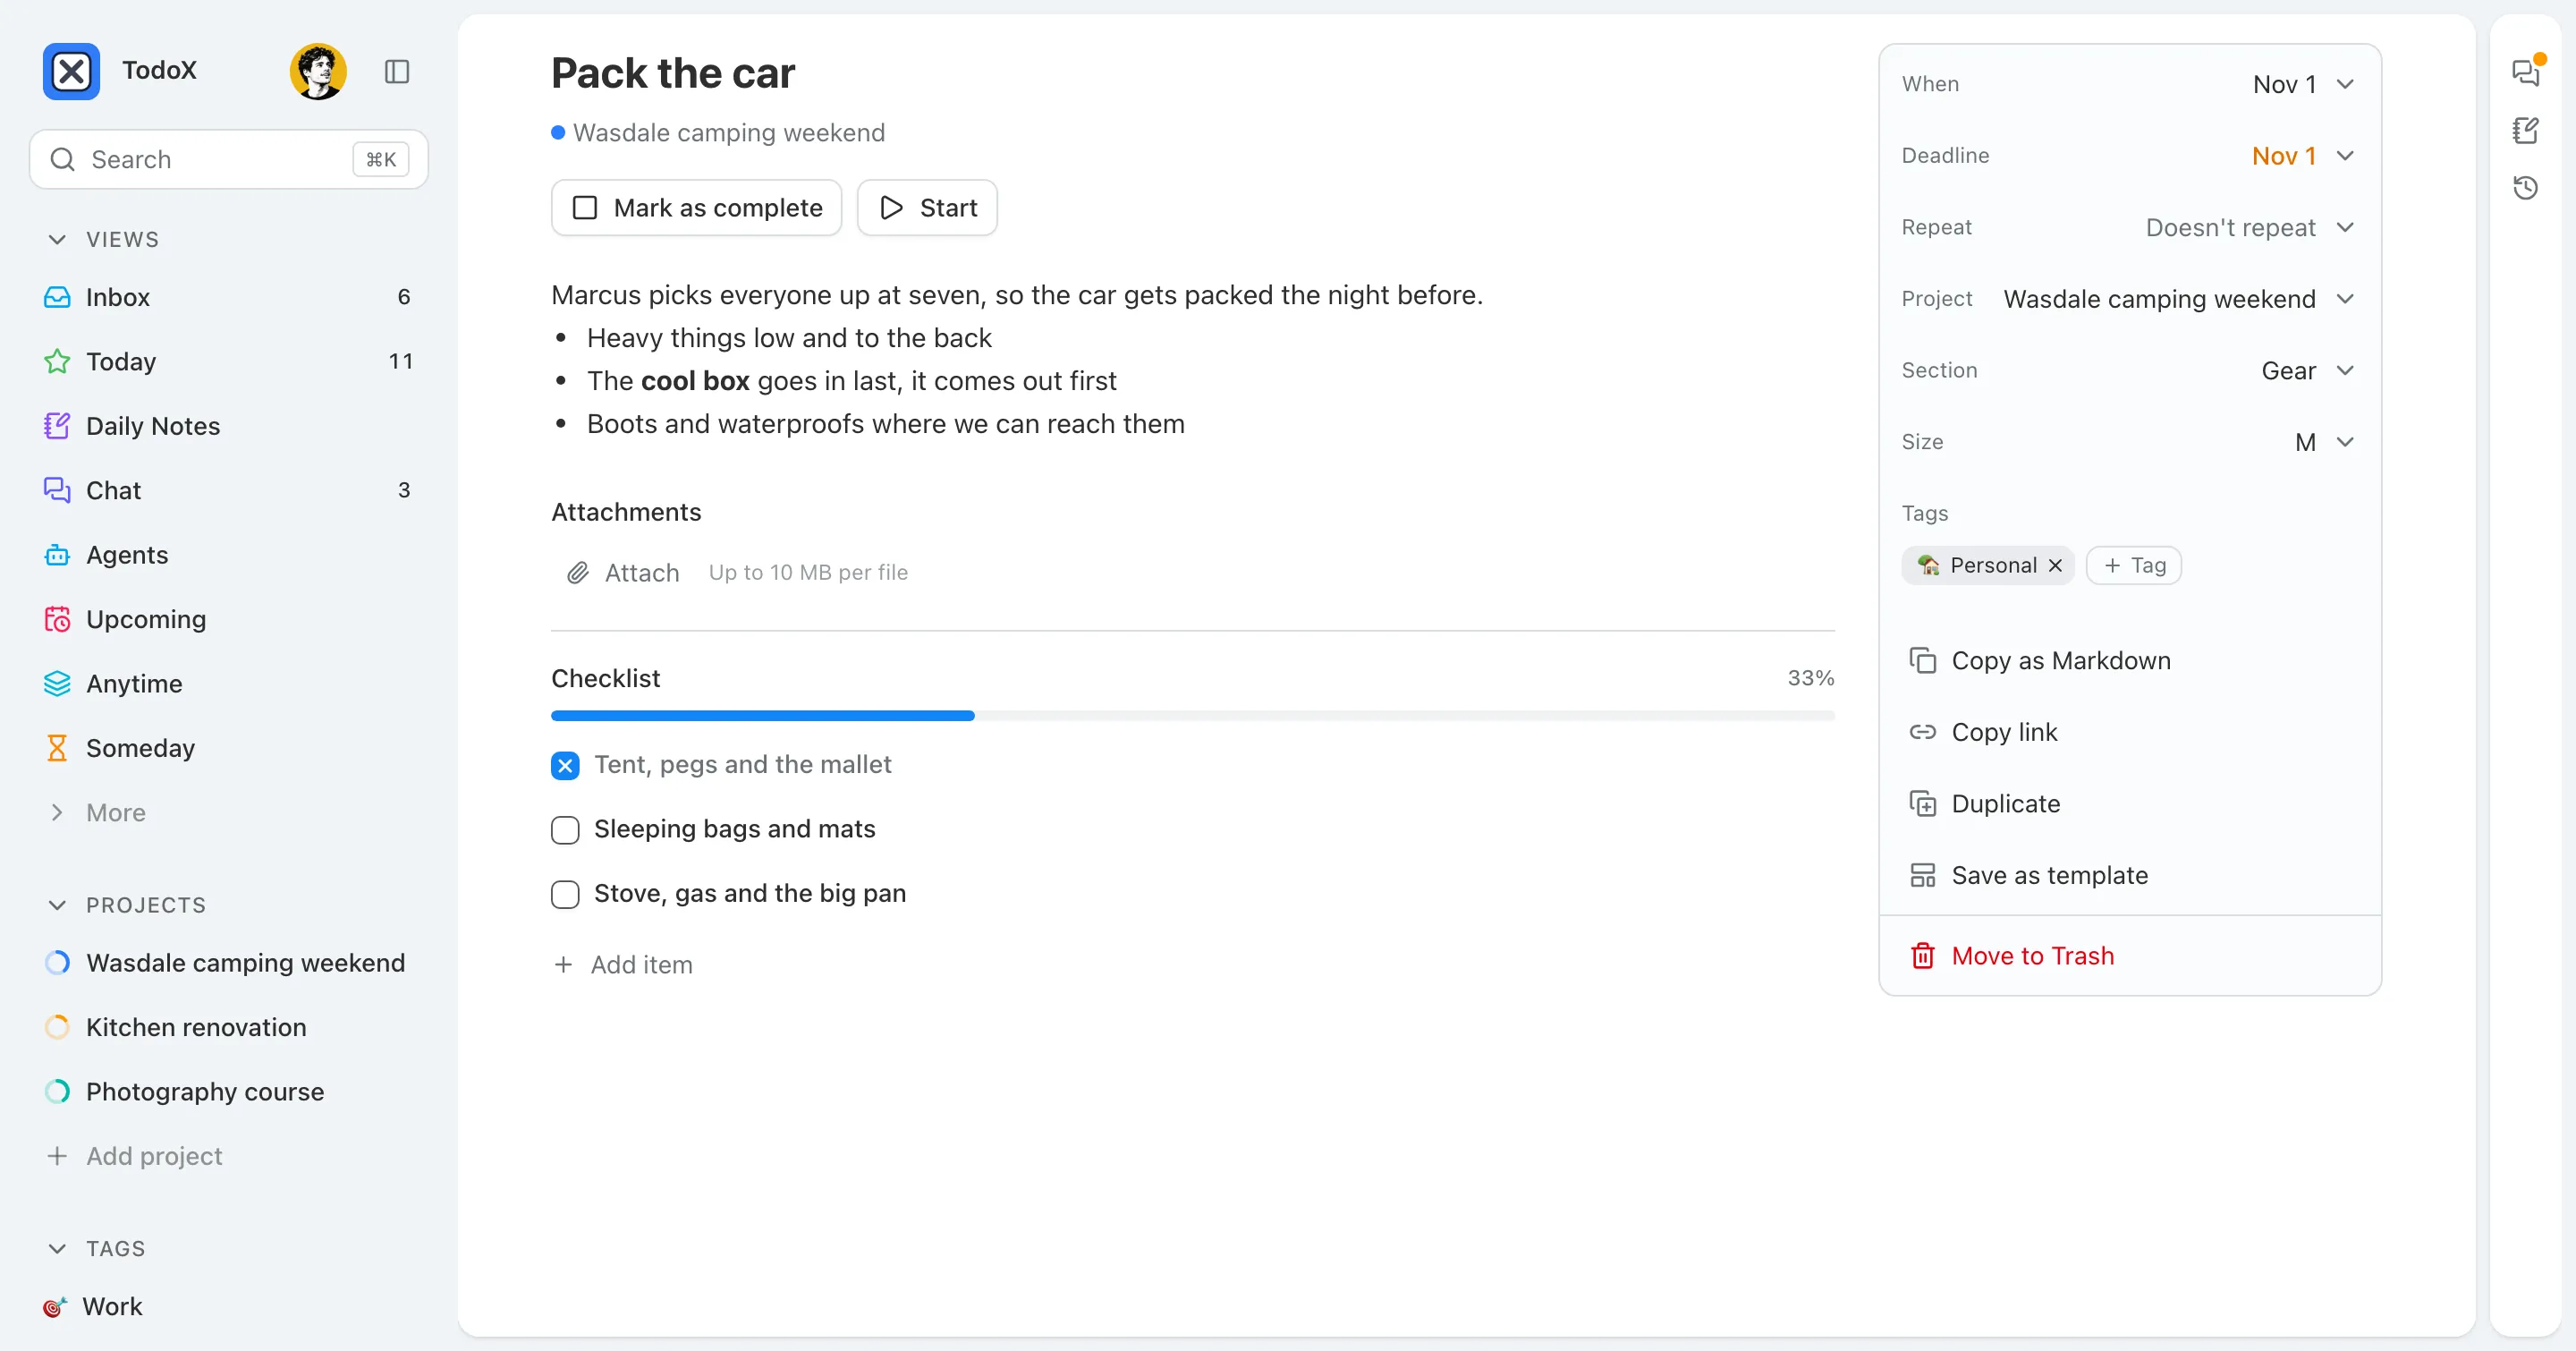Viewport: 2576px width, 1351px height.
Task: Open the notes edit icon at right edge
Action: 2526,130
